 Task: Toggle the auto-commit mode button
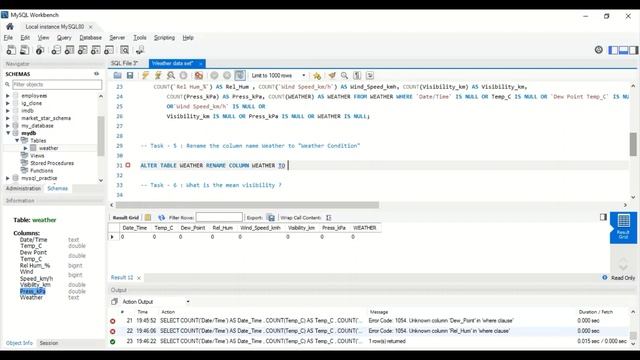coord(240,76)
